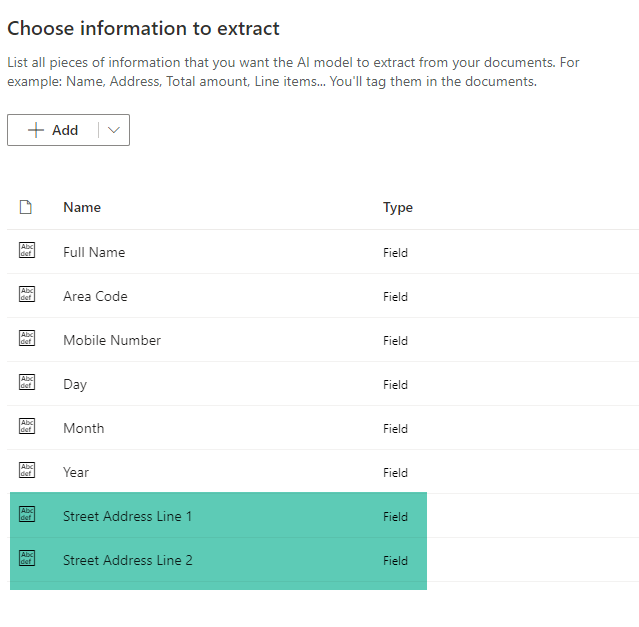Image resolution: width=639 pixels, height=627 pixels.
Task: Open the Mobile Number field entry
Action: click(x=112, y=340)
